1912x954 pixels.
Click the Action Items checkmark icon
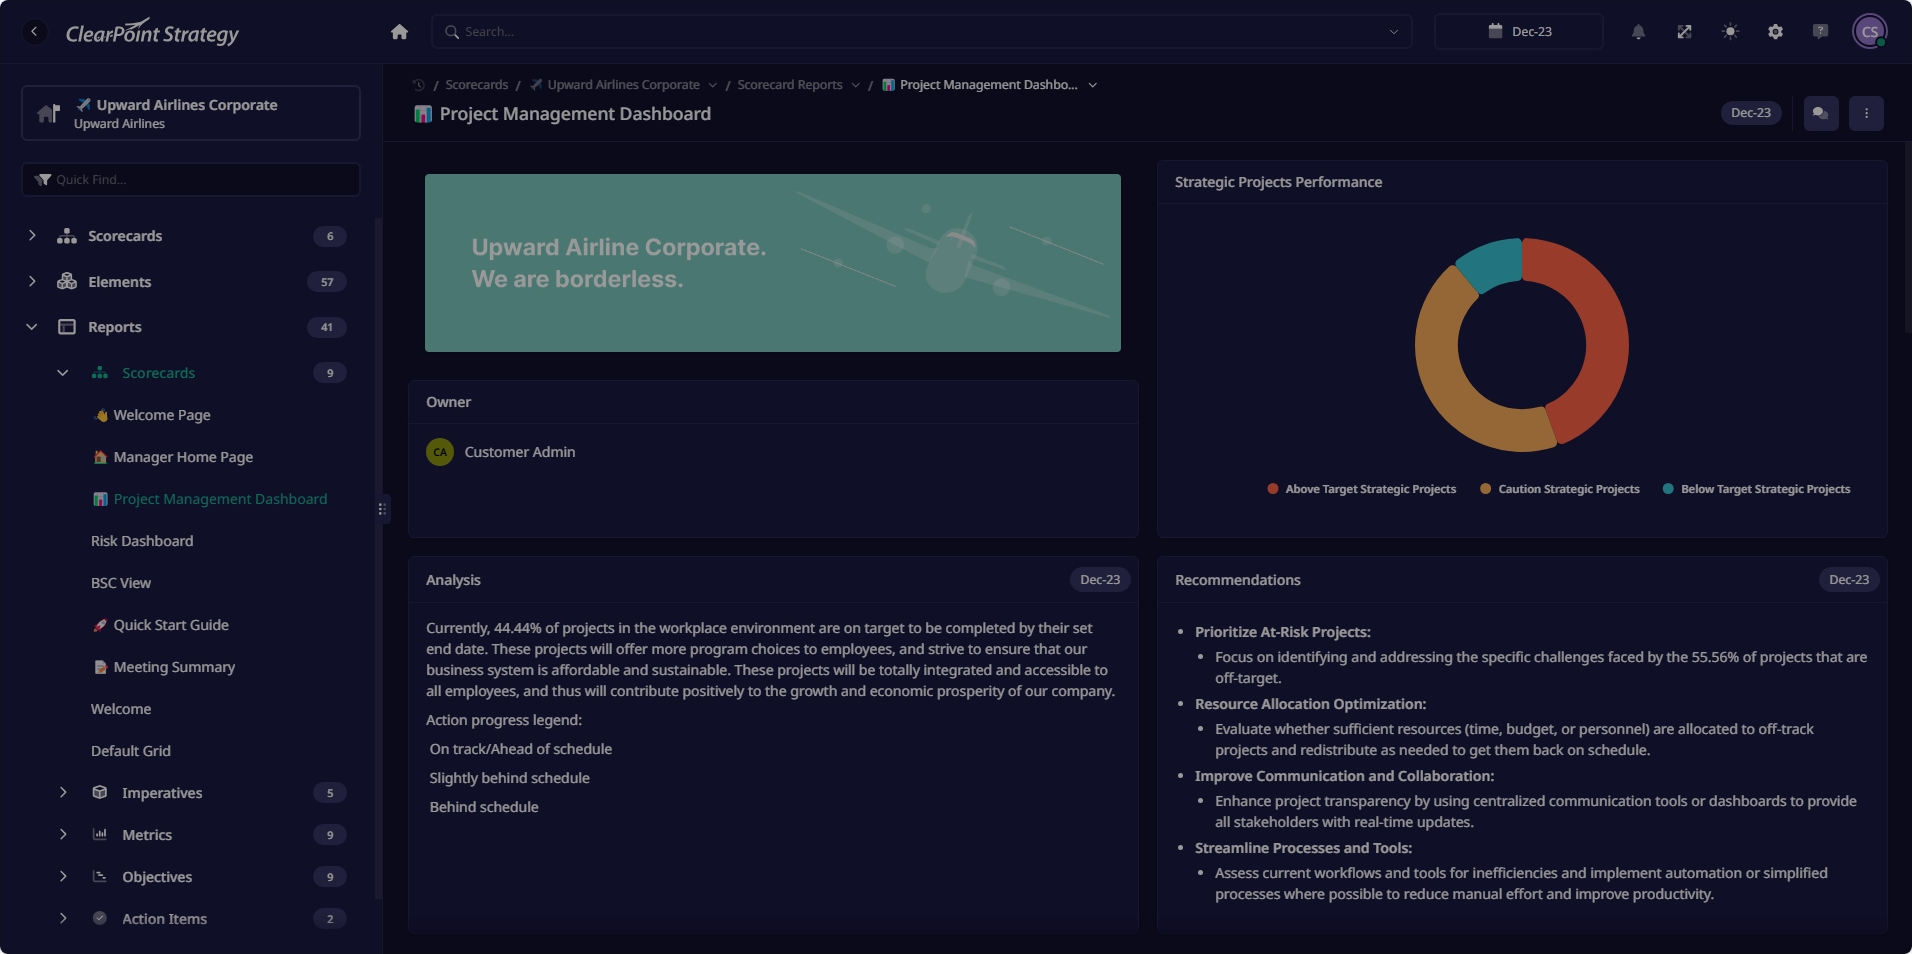(x=100, y=919)
